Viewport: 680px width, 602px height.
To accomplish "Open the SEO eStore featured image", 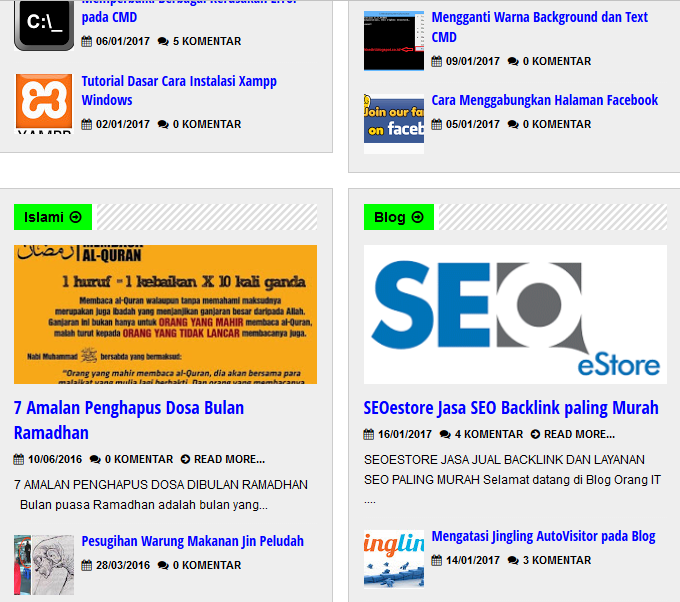I will point(515,314).
